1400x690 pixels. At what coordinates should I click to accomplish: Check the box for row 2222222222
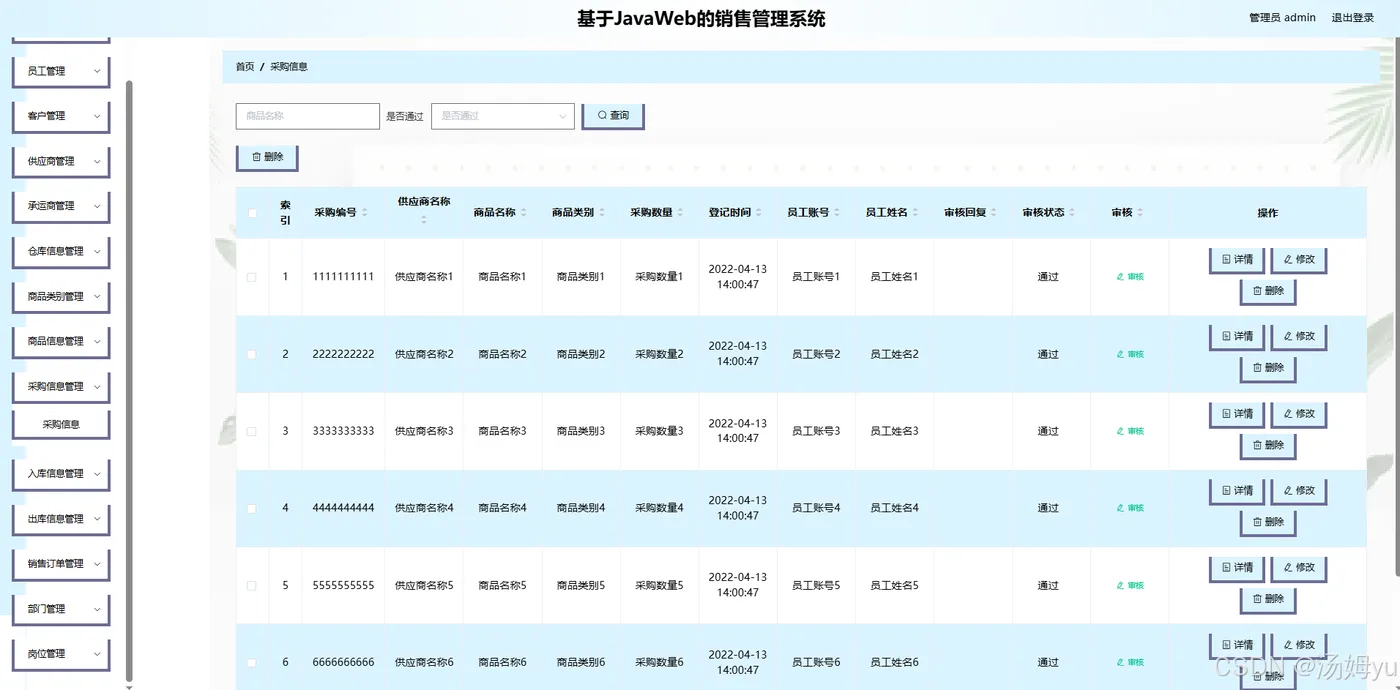coord(252,354)
